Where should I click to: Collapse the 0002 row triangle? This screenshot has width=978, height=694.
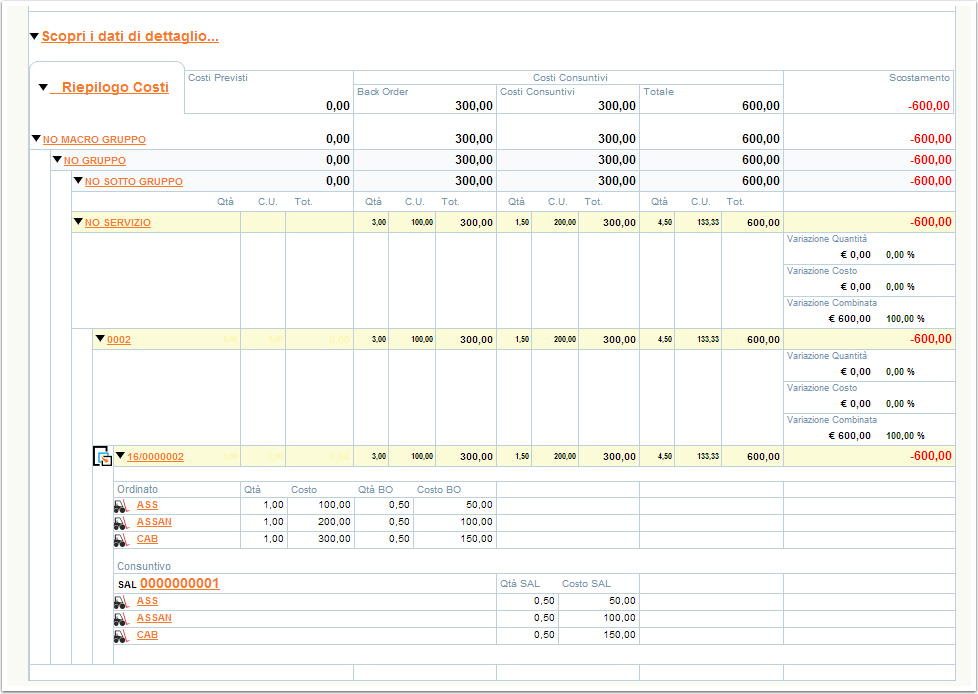click(x=100, y=339)
